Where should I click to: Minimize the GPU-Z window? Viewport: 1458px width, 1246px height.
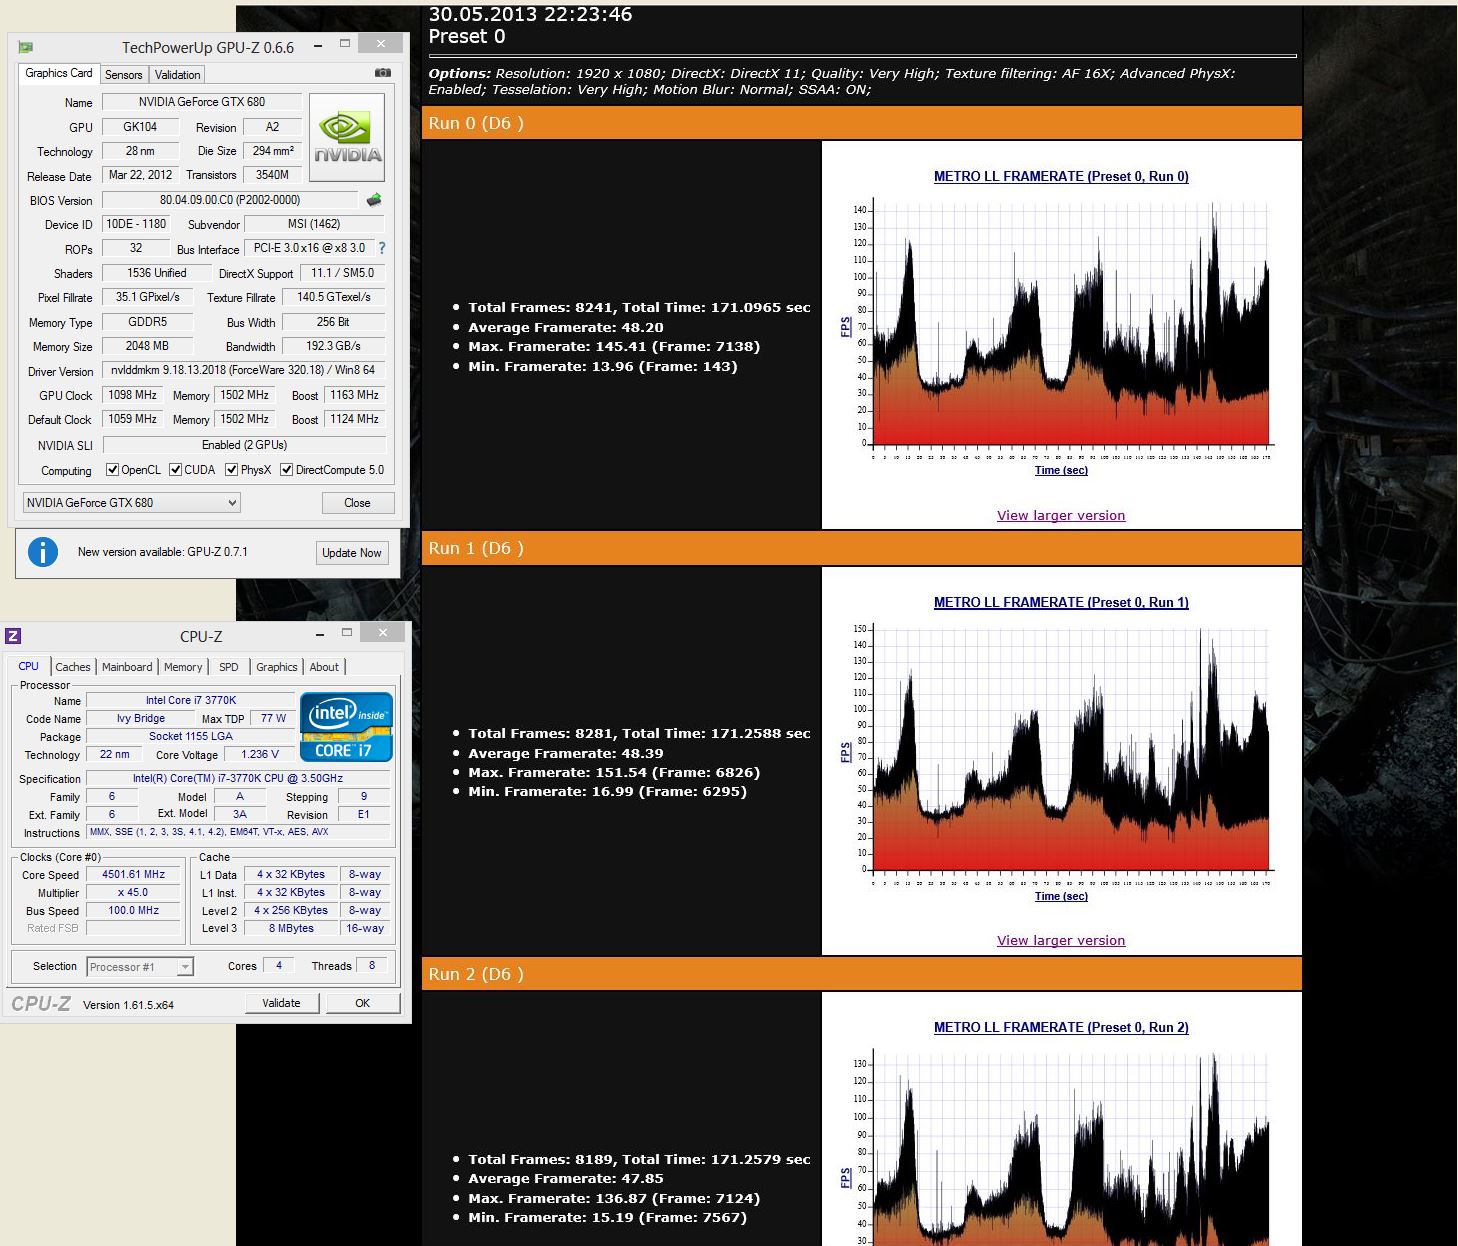(x=318, y=45)
